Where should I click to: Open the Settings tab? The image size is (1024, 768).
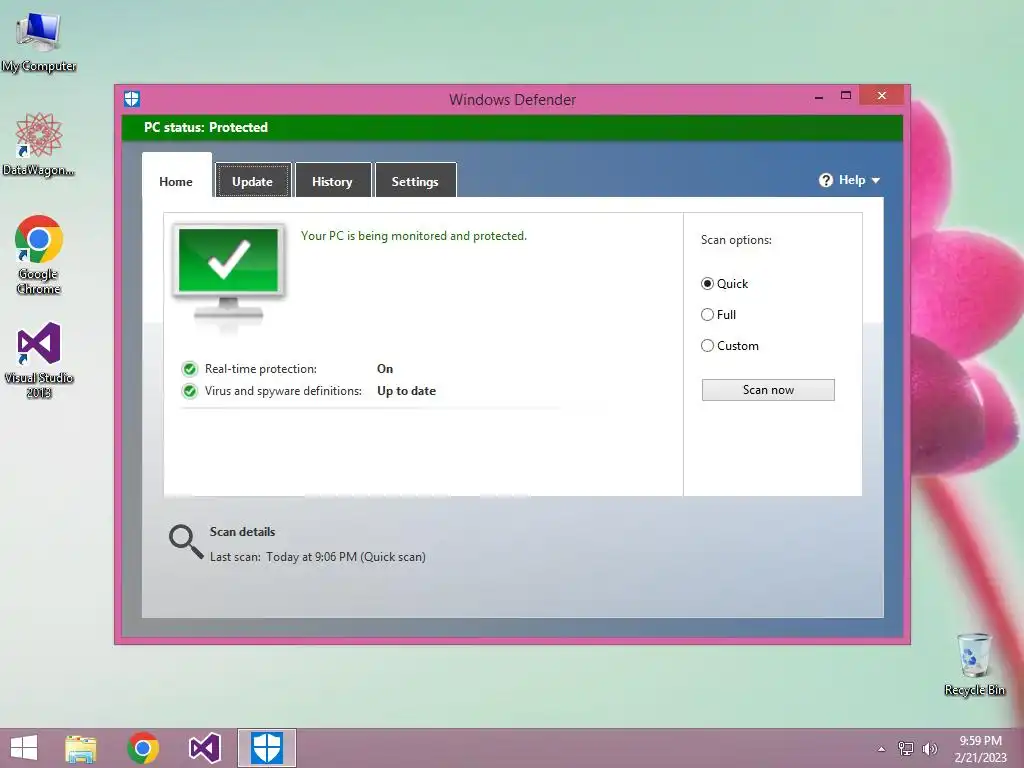[415, 182]
